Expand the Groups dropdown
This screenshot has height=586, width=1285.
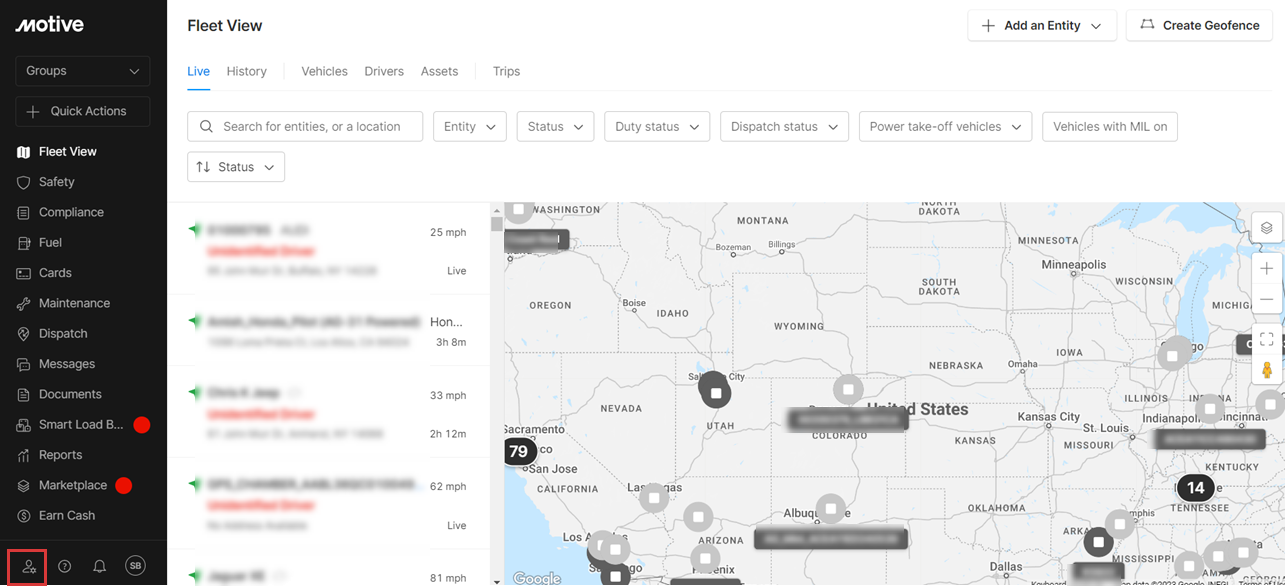tap(83, 71)
